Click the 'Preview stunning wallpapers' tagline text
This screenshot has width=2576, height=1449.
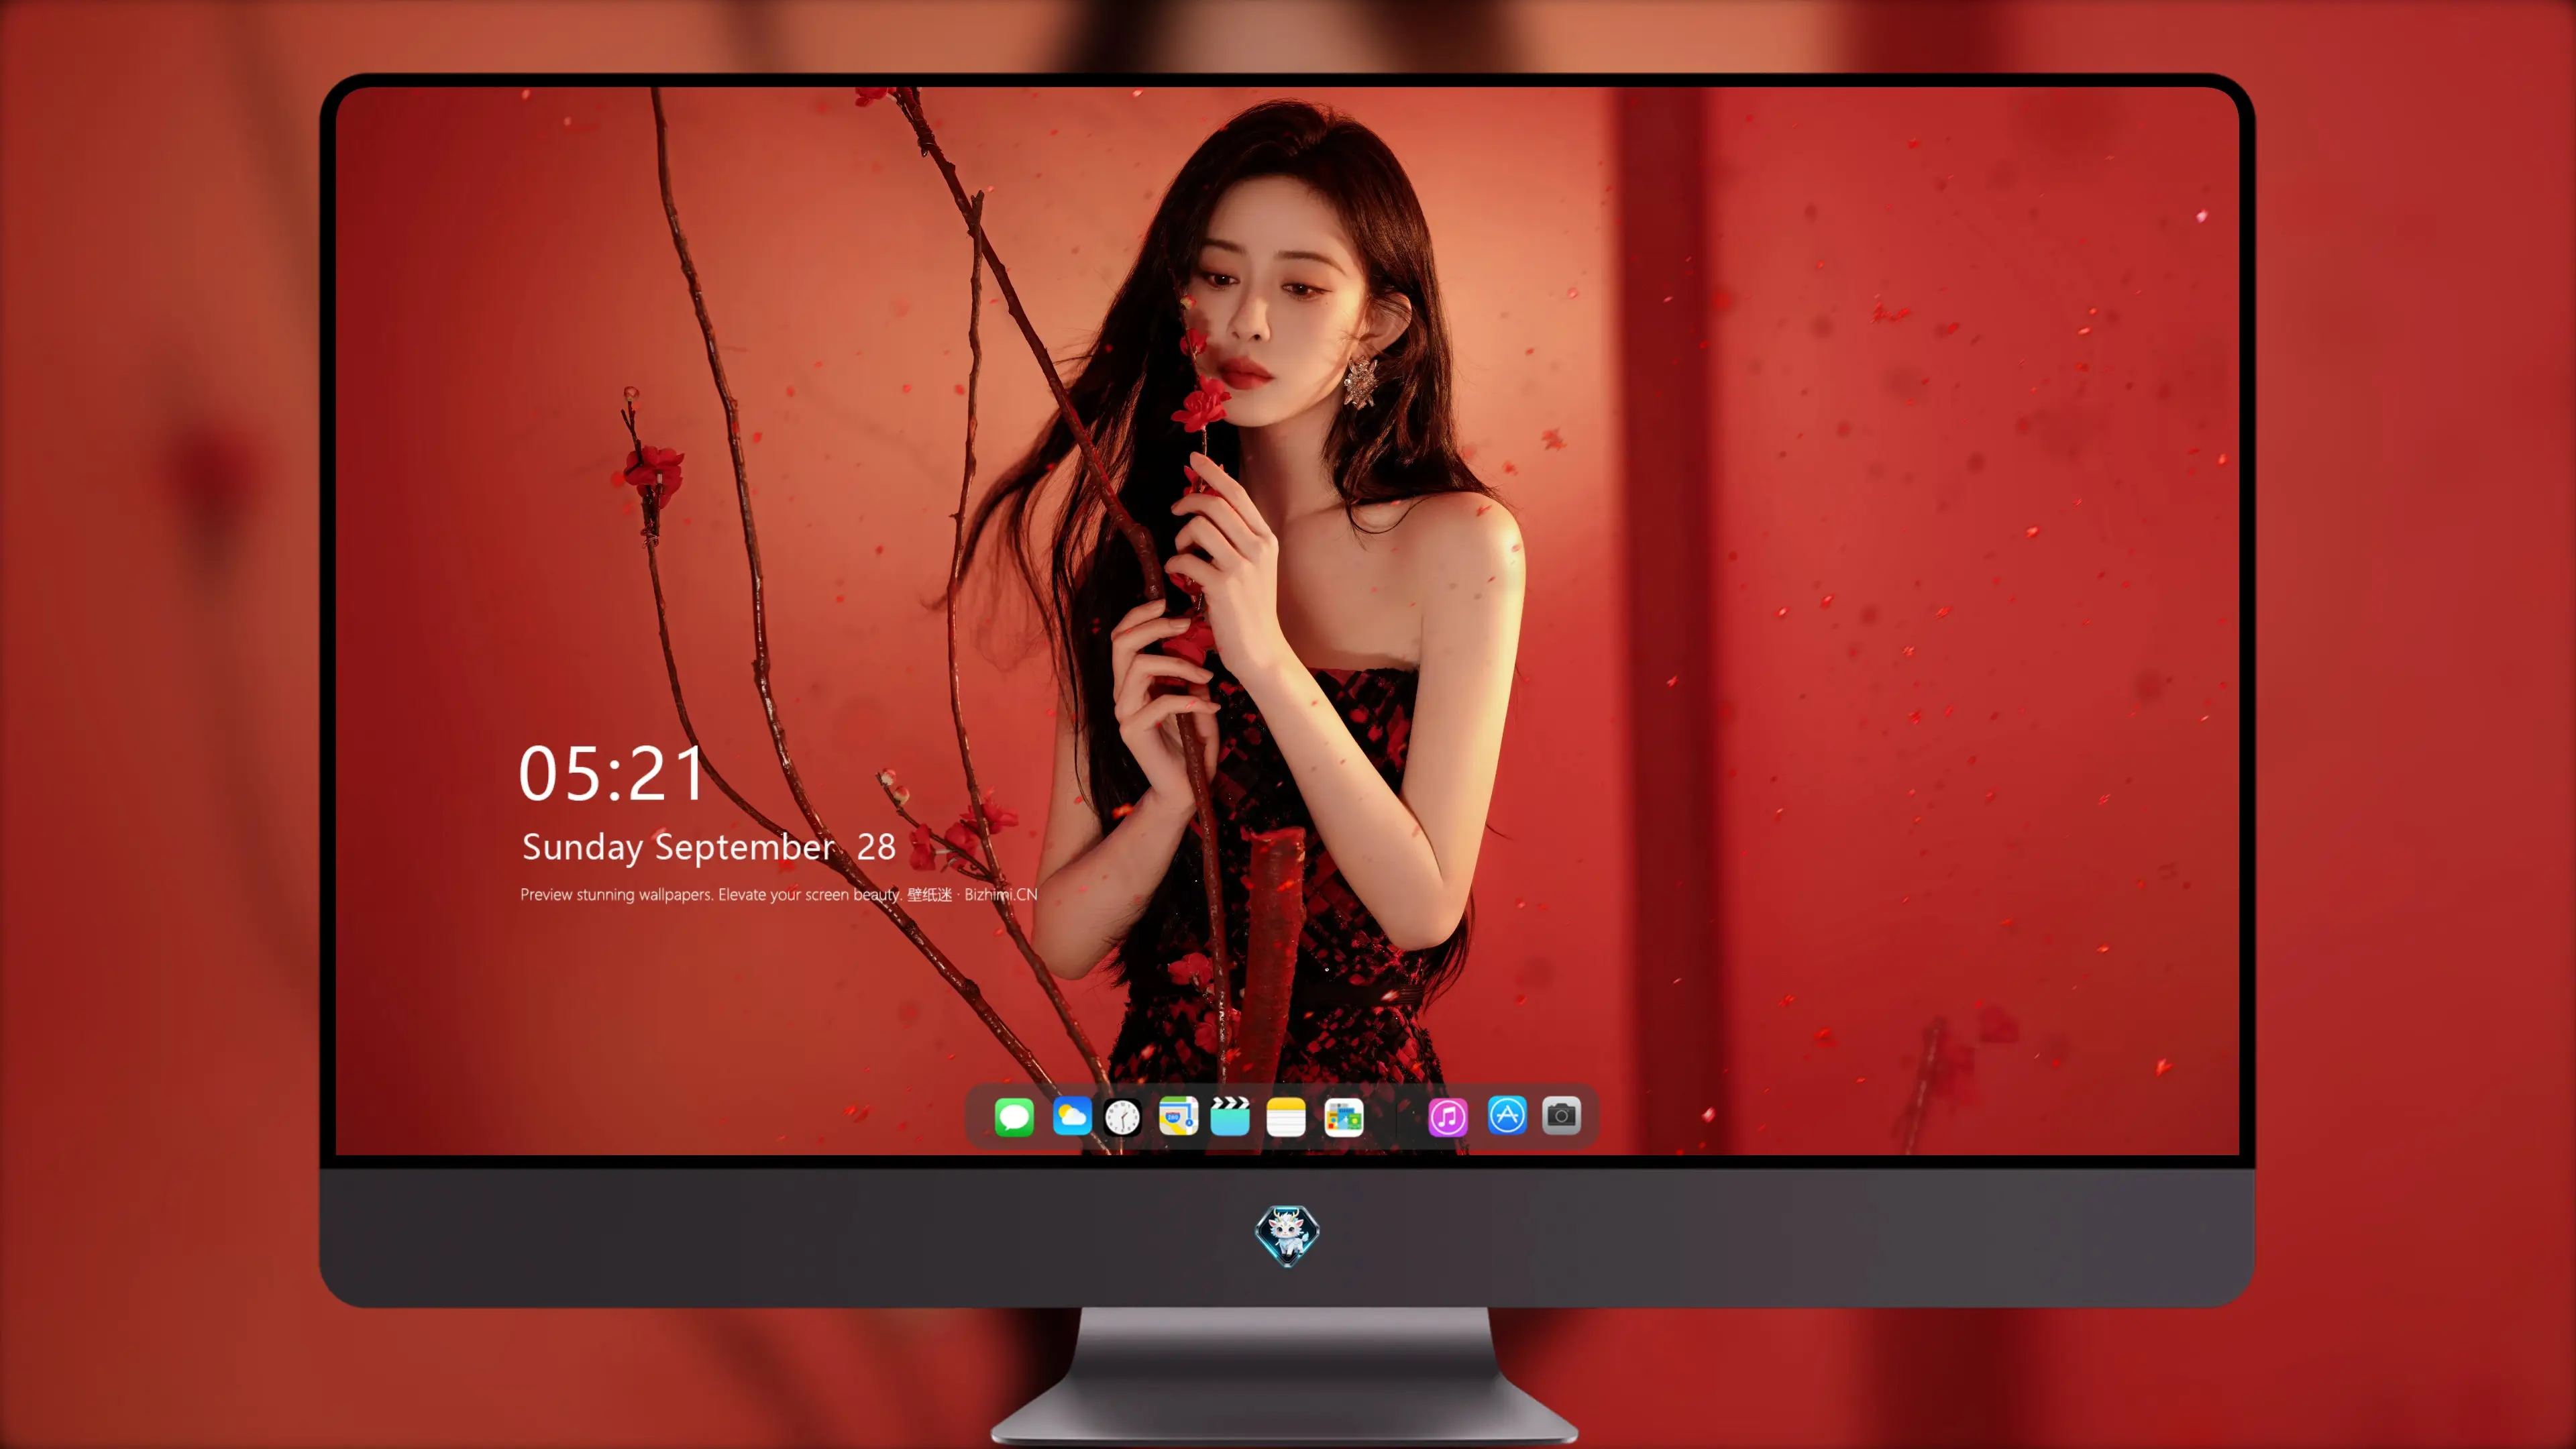click(778, 894)
